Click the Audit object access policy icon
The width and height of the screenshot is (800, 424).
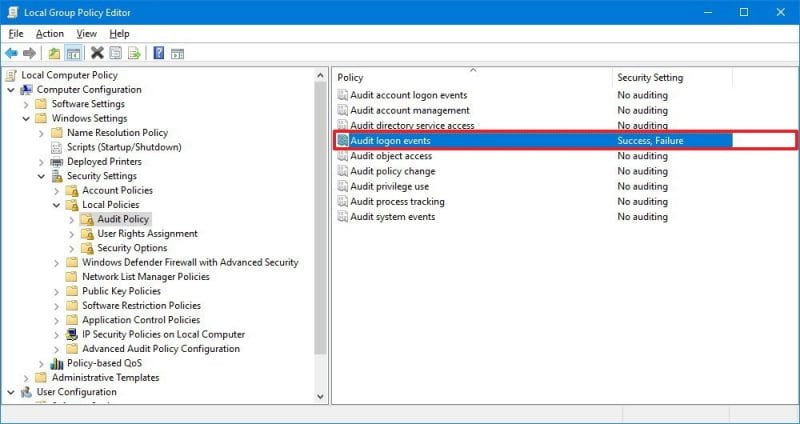(x=343, y=156)
